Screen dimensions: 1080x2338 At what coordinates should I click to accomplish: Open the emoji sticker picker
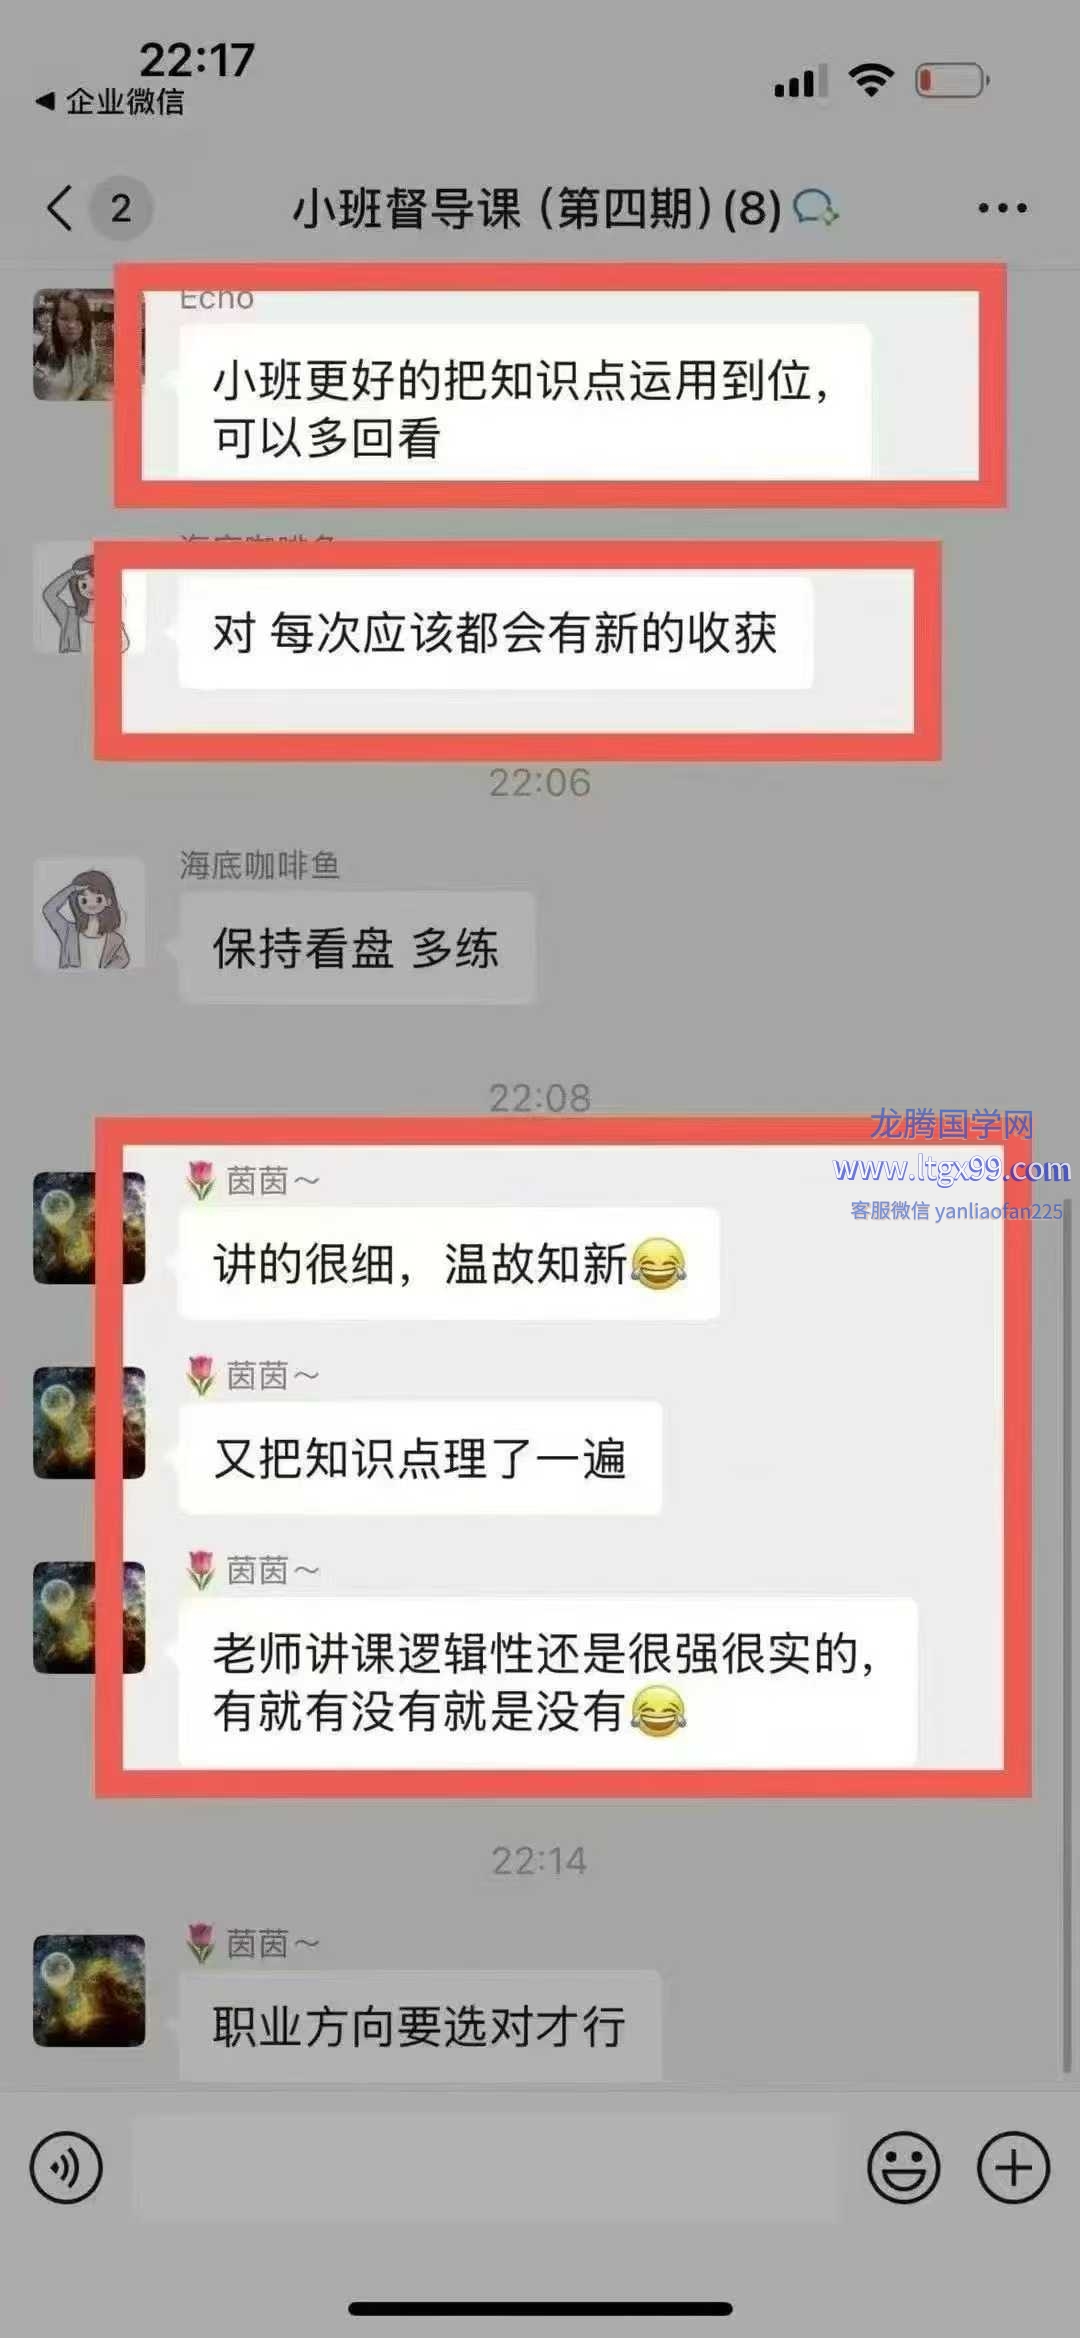903,2168
